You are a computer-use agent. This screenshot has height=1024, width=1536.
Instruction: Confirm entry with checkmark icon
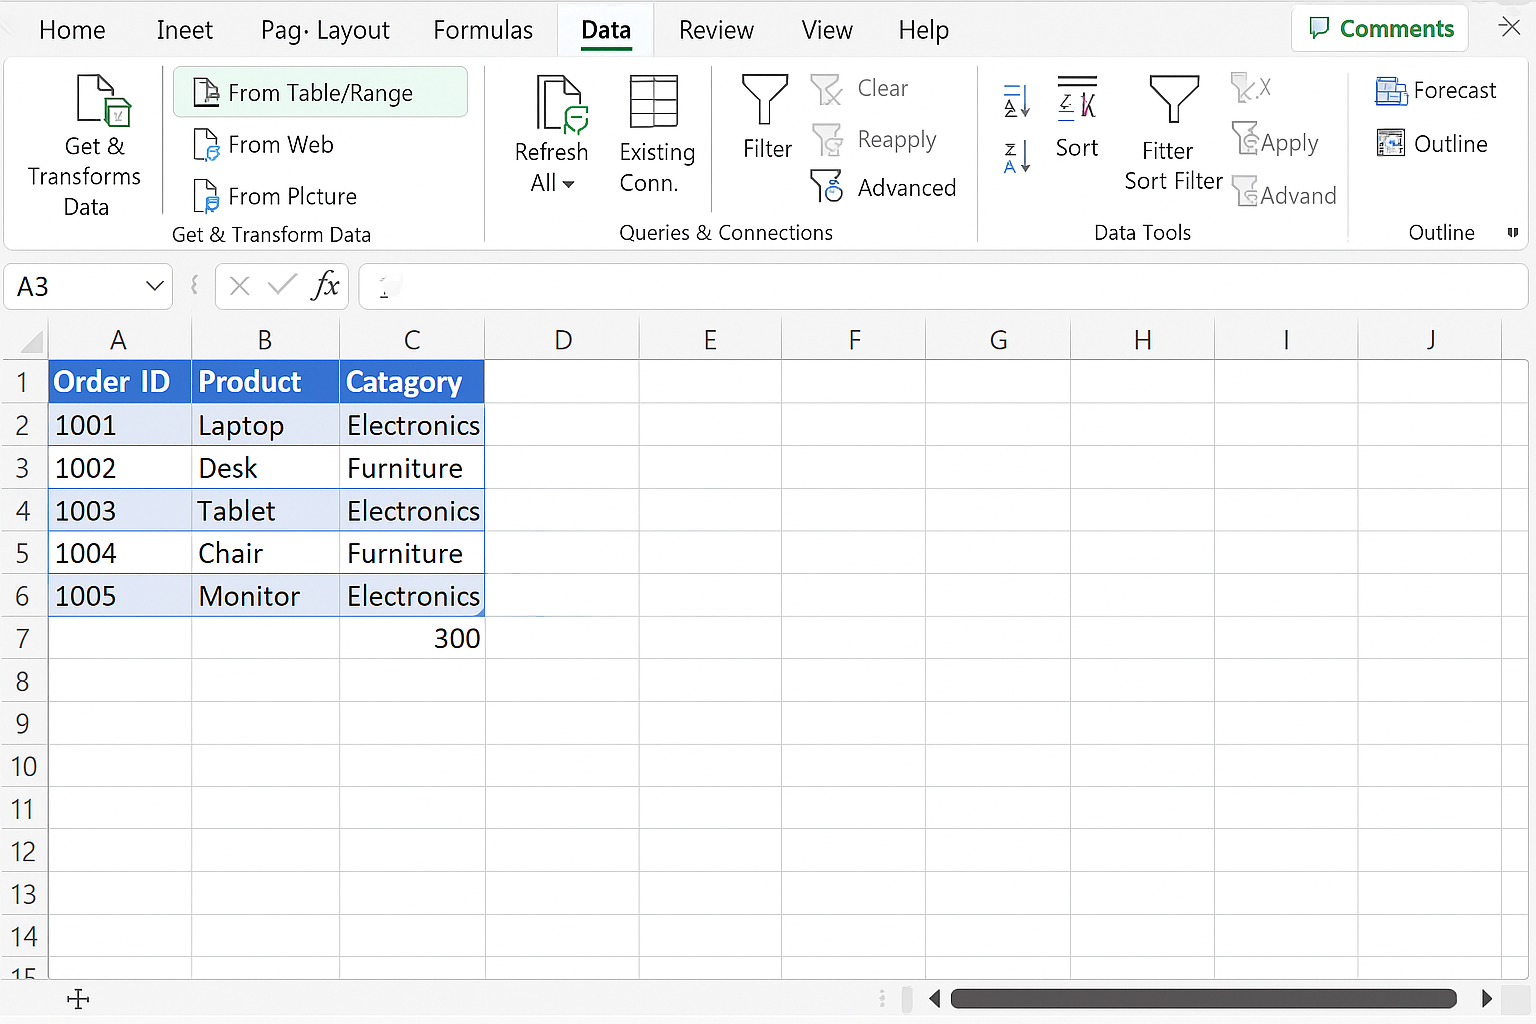[283, 286]
